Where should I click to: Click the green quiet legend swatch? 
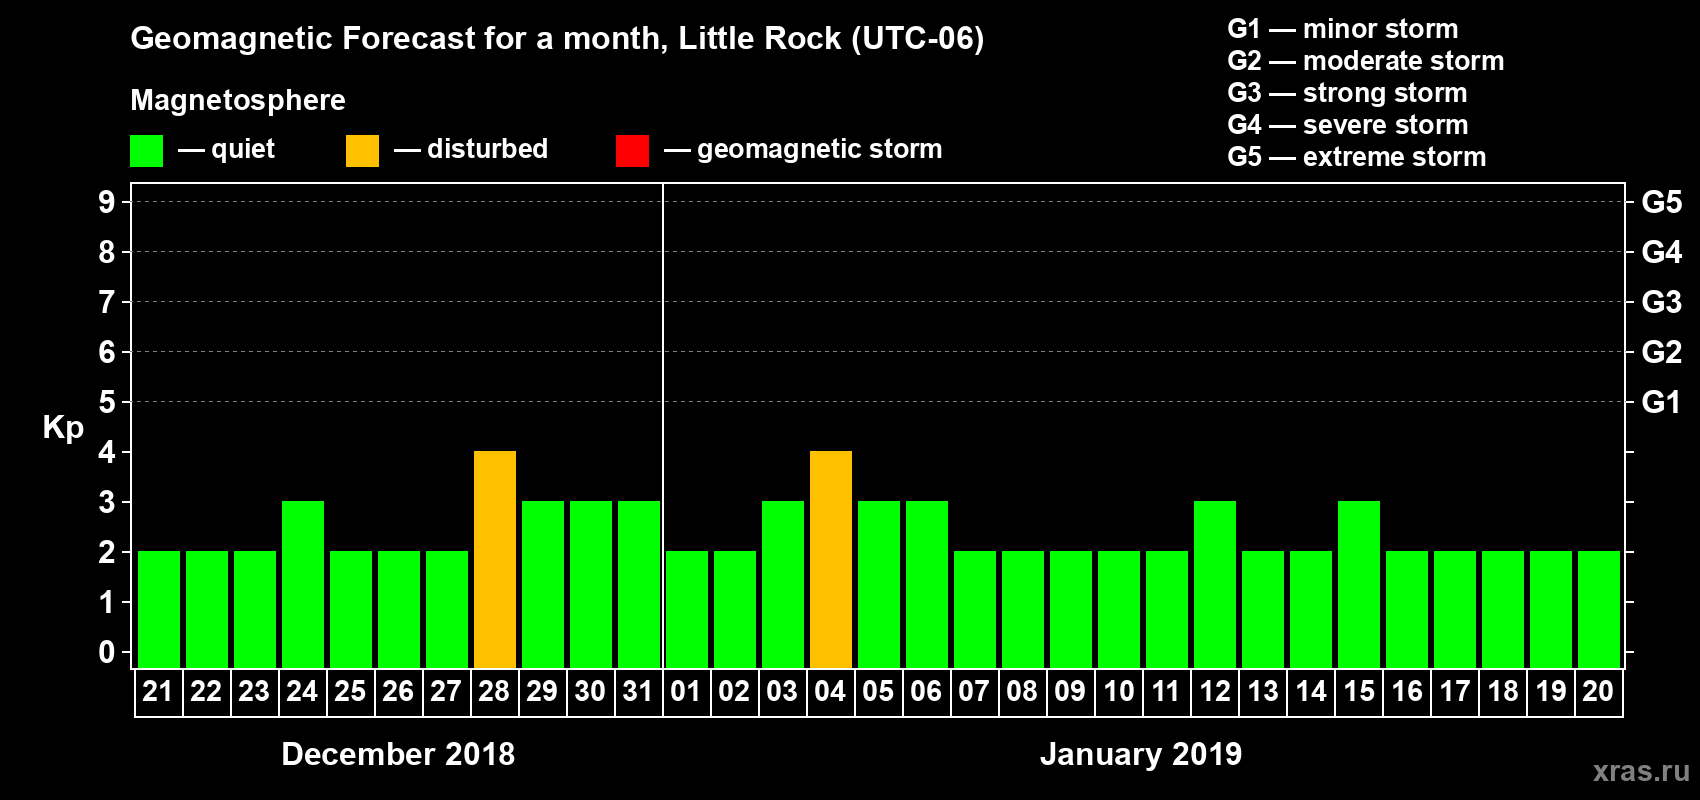click(x=146, y=151)
